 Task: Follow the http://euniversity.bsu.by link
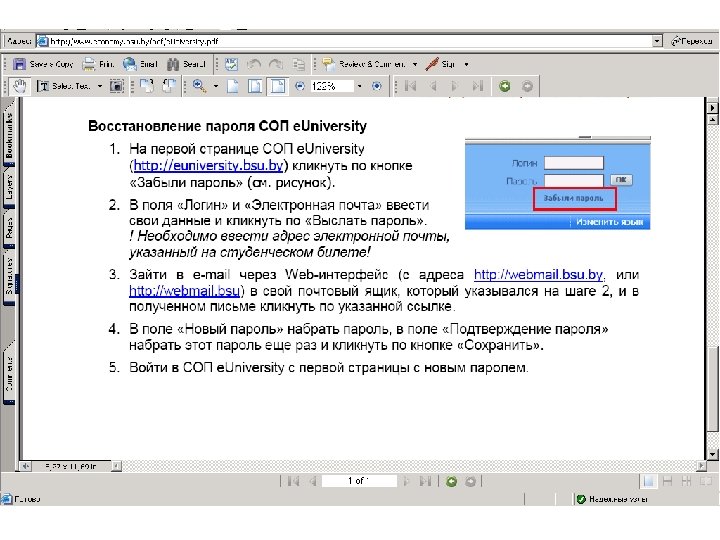coord(209,165)
